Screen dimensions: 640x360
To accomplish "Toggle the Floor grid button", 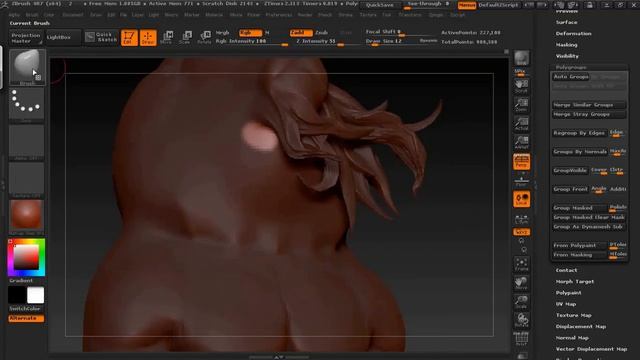I will pyautogui.click(x=521, y=180).
